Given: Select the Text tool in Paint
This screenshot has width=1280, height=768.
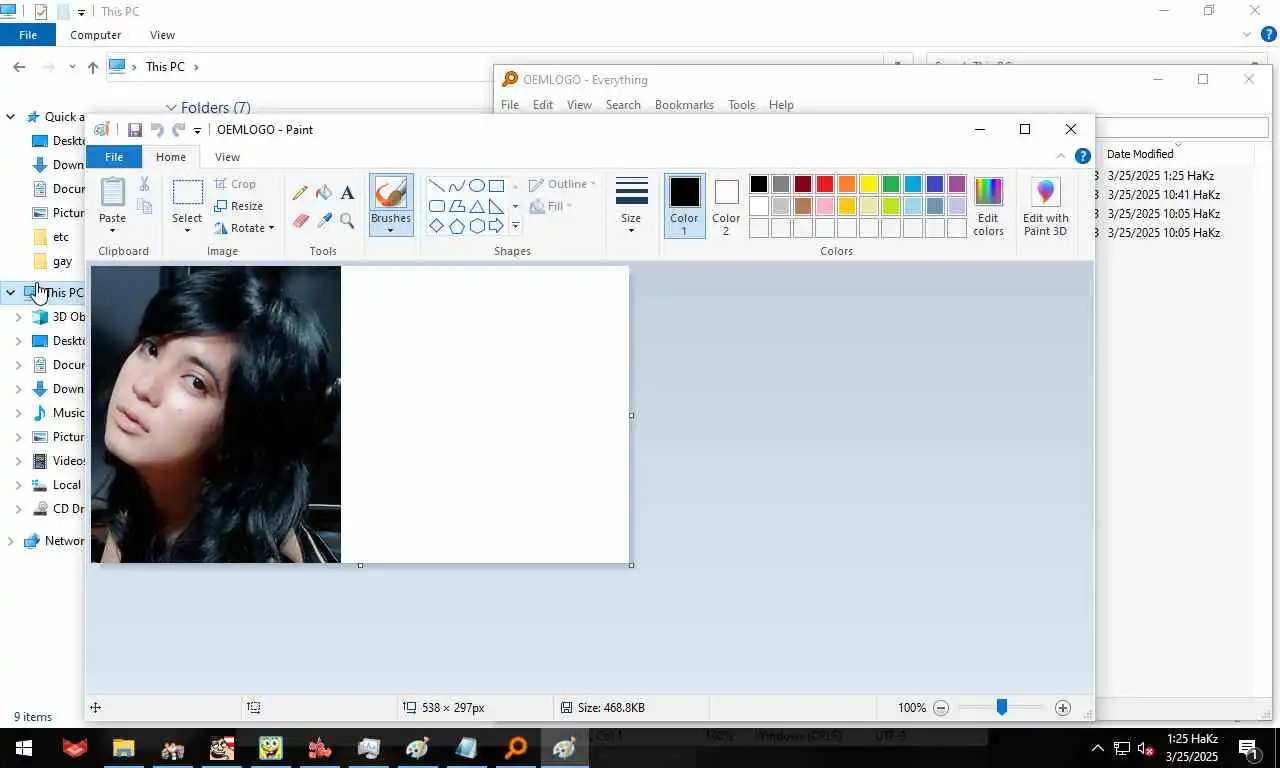Looking at the screenshot, I should tap(347, 193).
